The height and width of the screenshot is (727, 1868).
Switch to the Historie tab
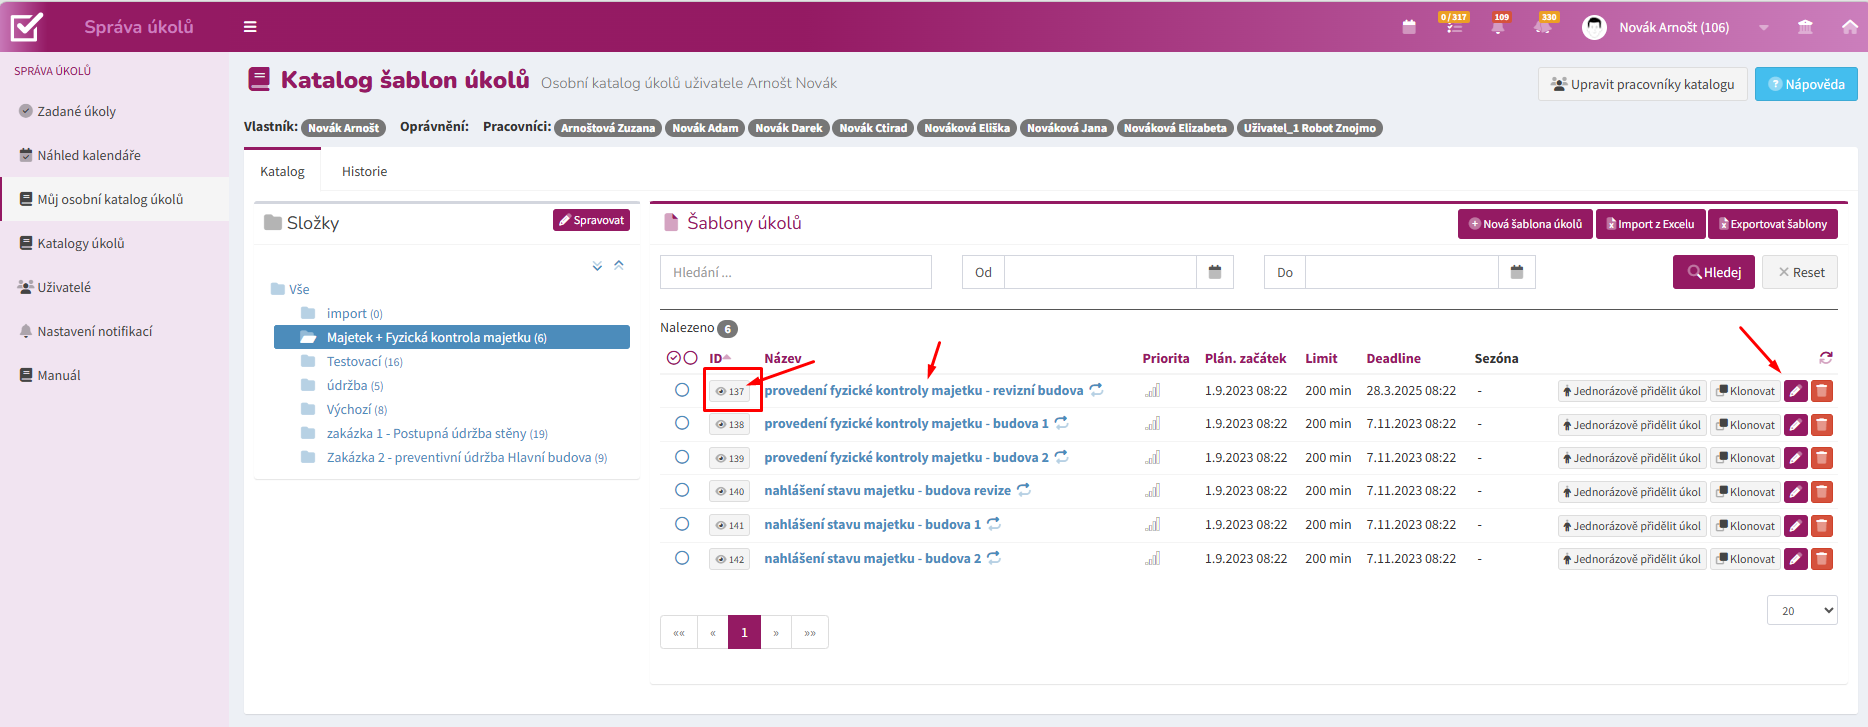[x=364, y=171]
